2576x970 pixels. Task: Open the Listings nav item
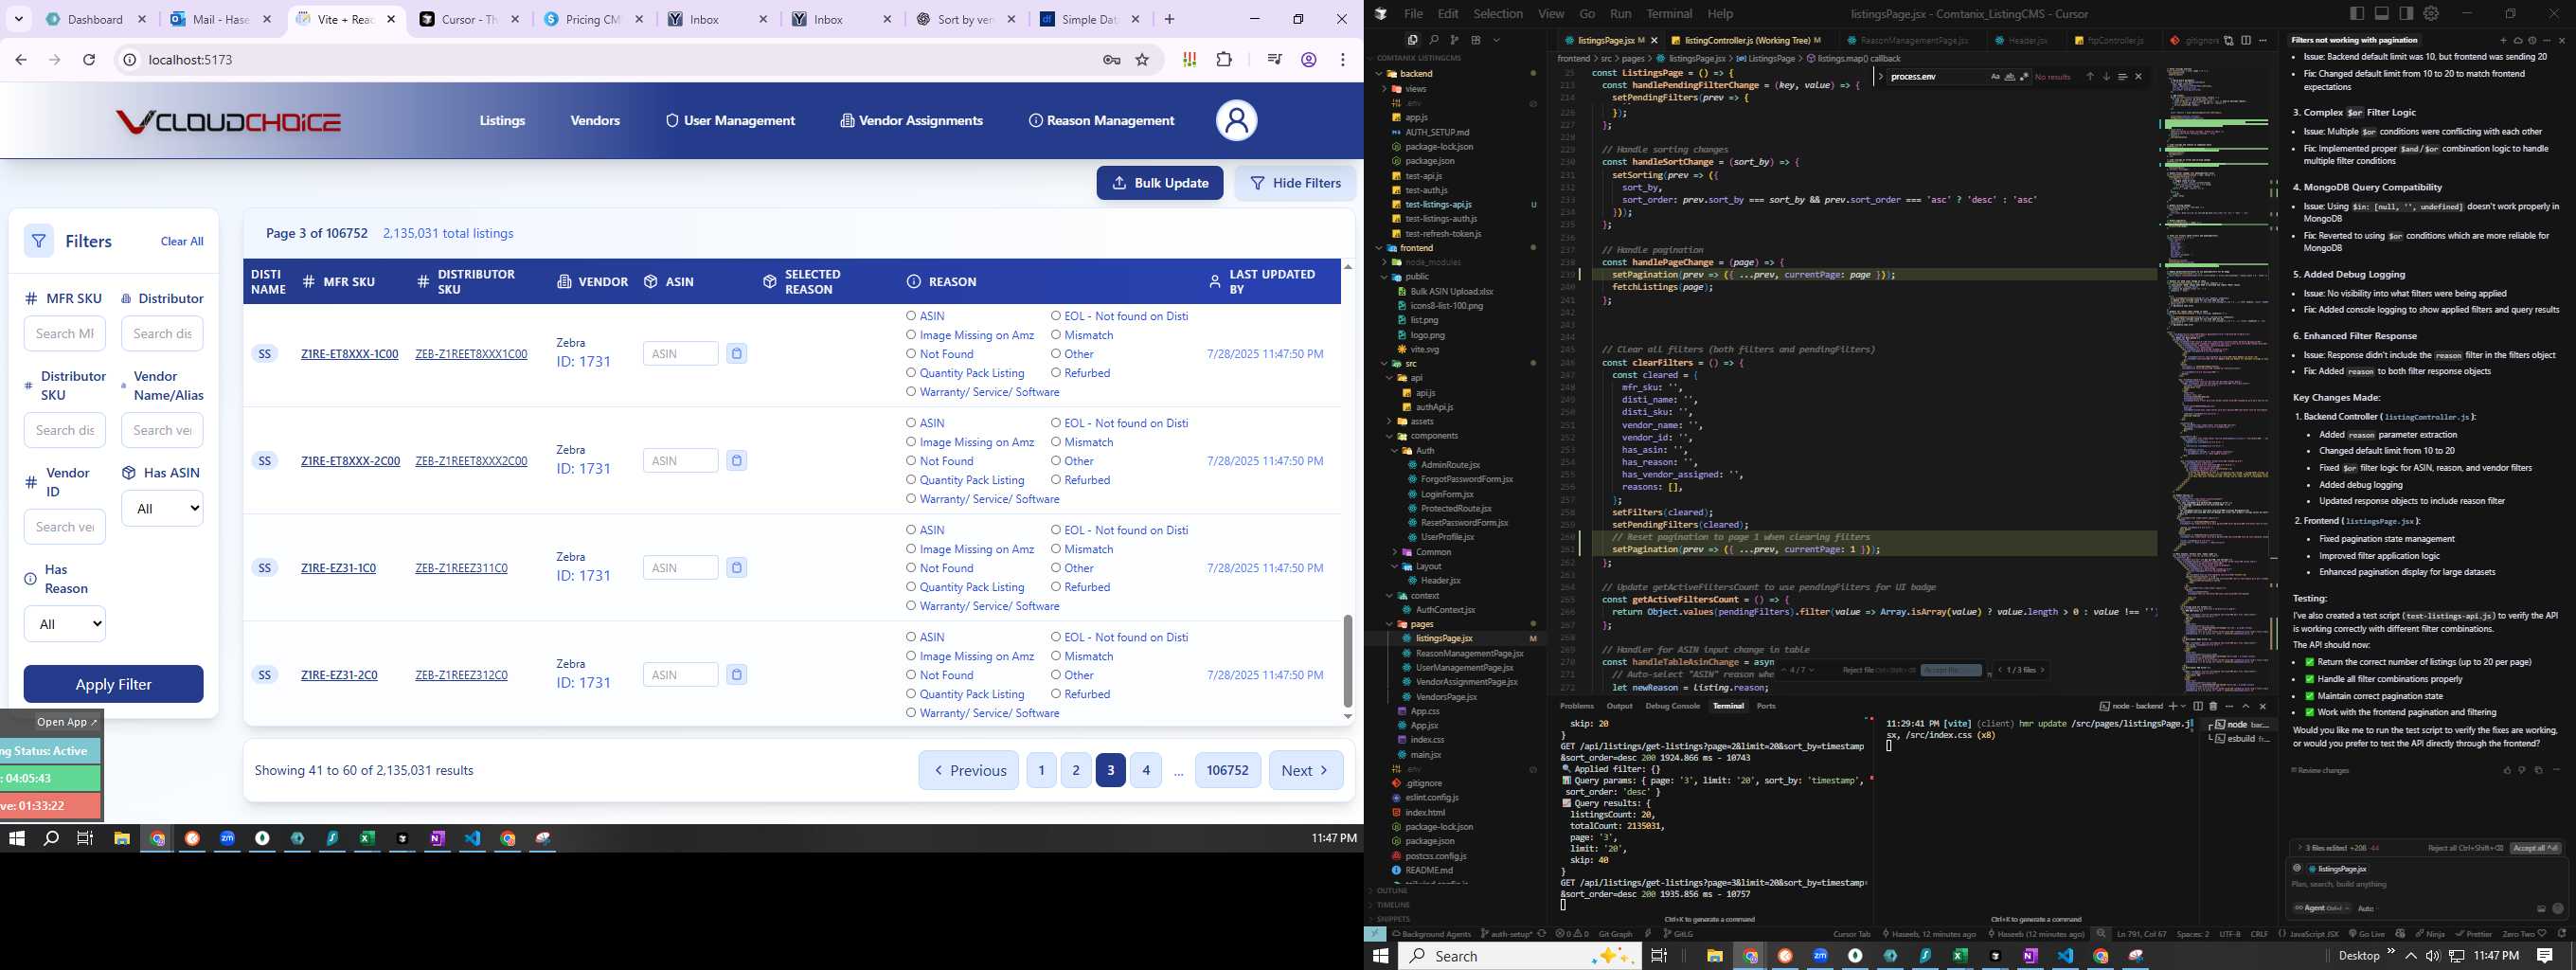tap(502, 121)
